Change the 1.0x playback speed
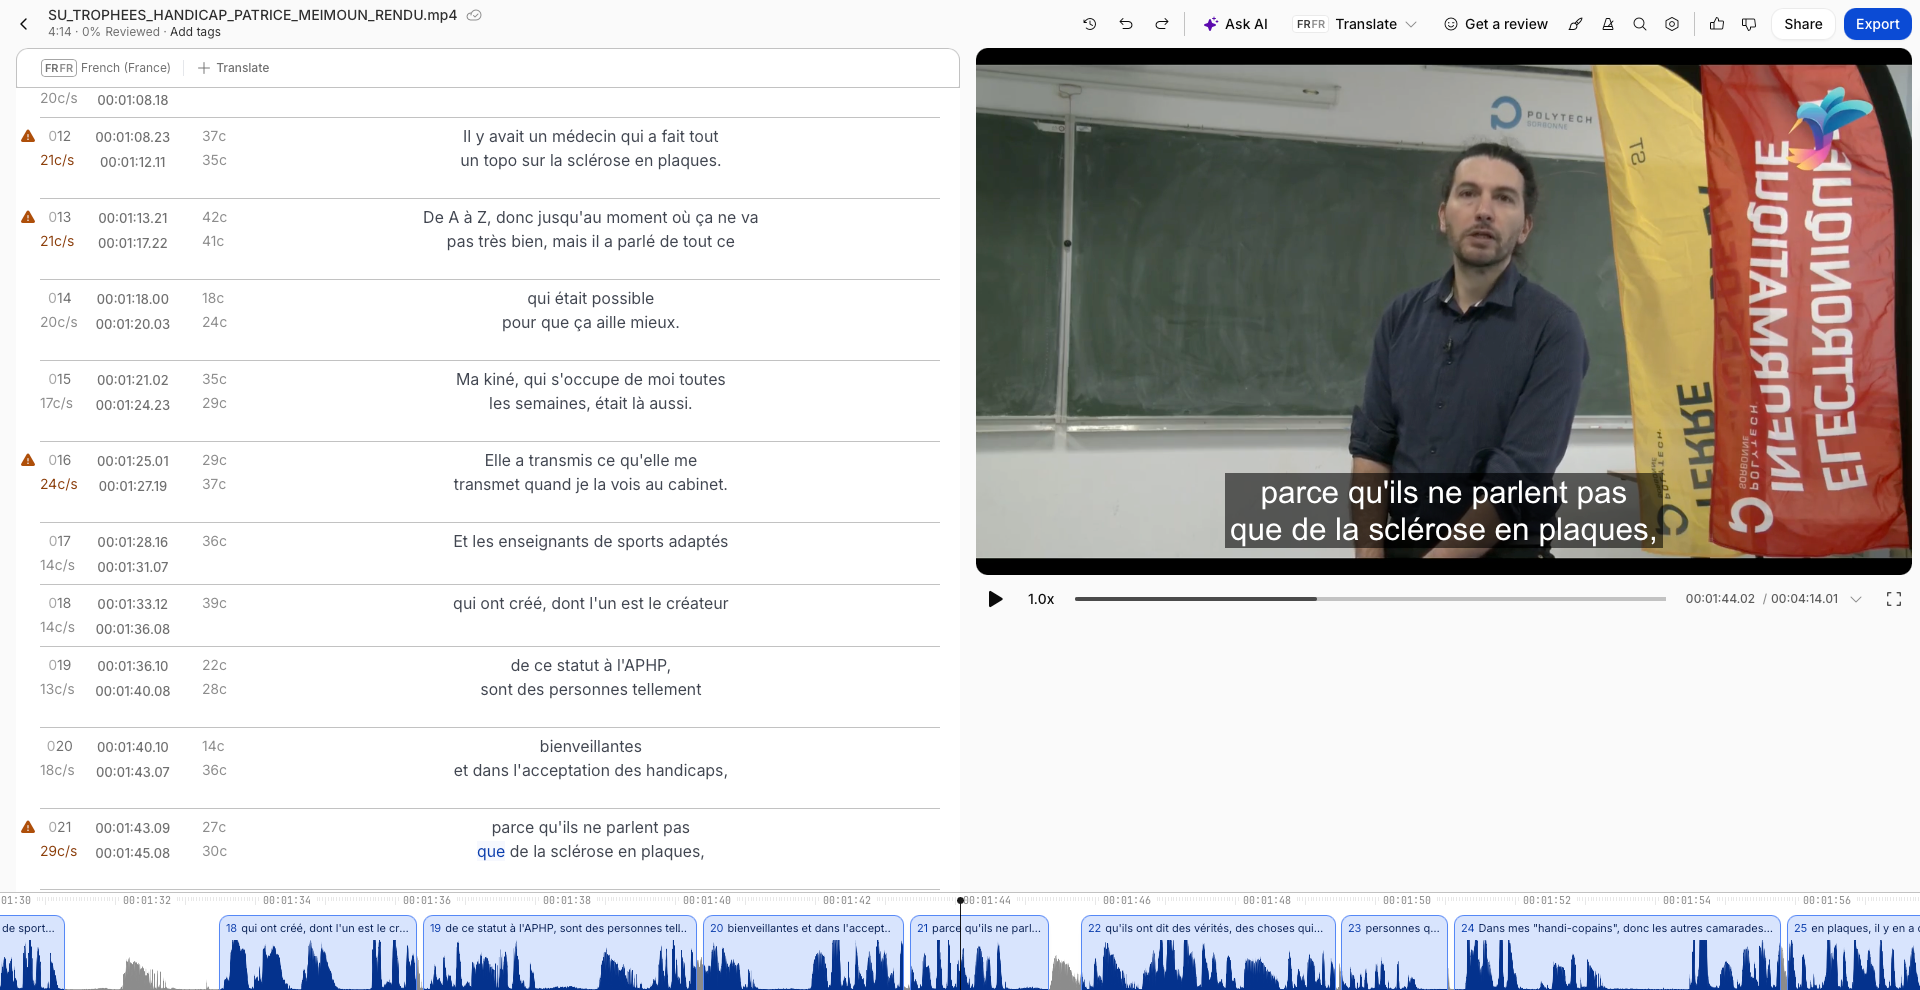 tap(1041, 599)
